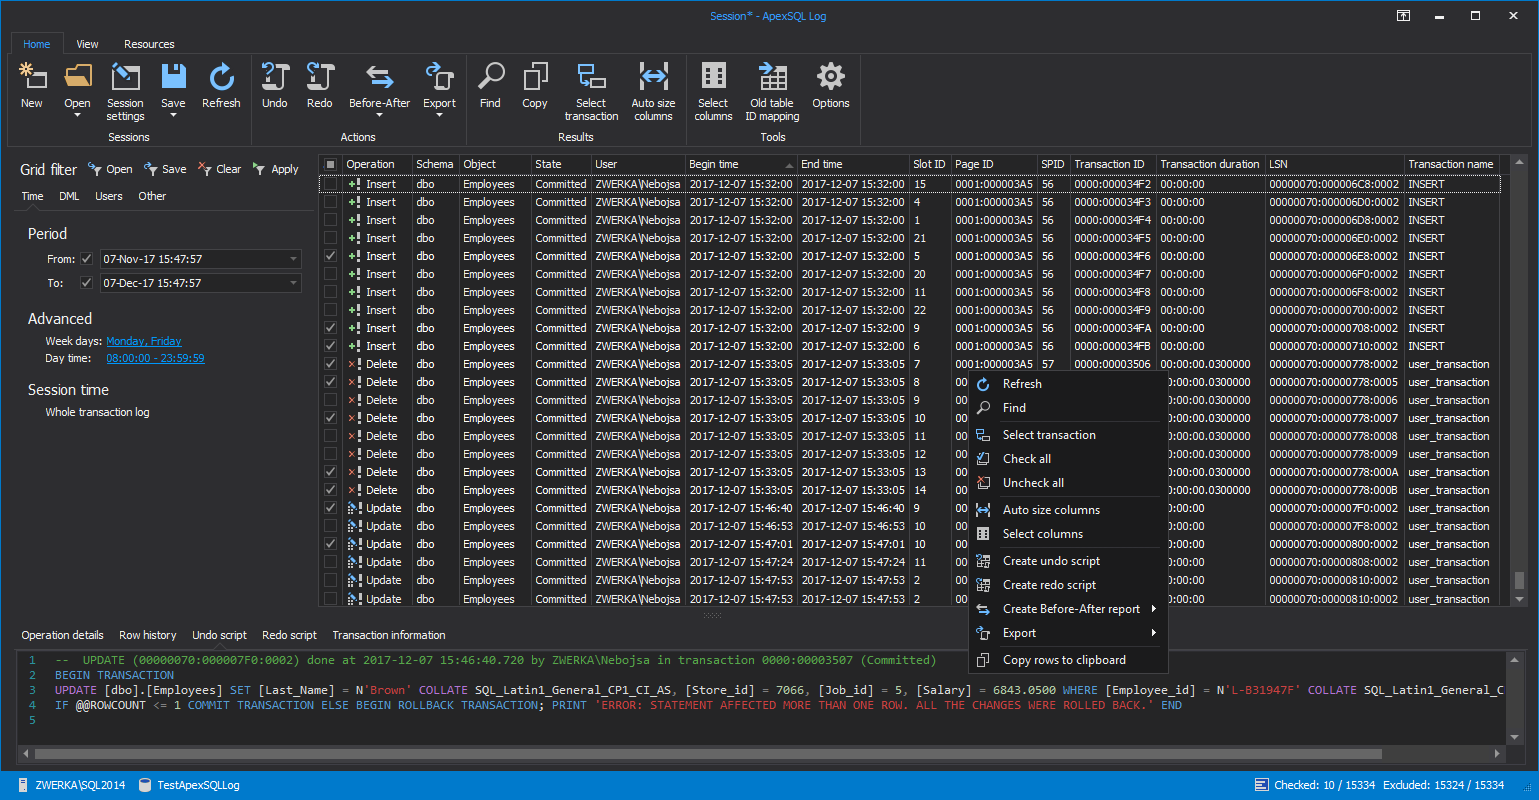Screen dimensions: 1539x800
Task: Enable the From date filter checkbox
Action: (x=86, y=258)
